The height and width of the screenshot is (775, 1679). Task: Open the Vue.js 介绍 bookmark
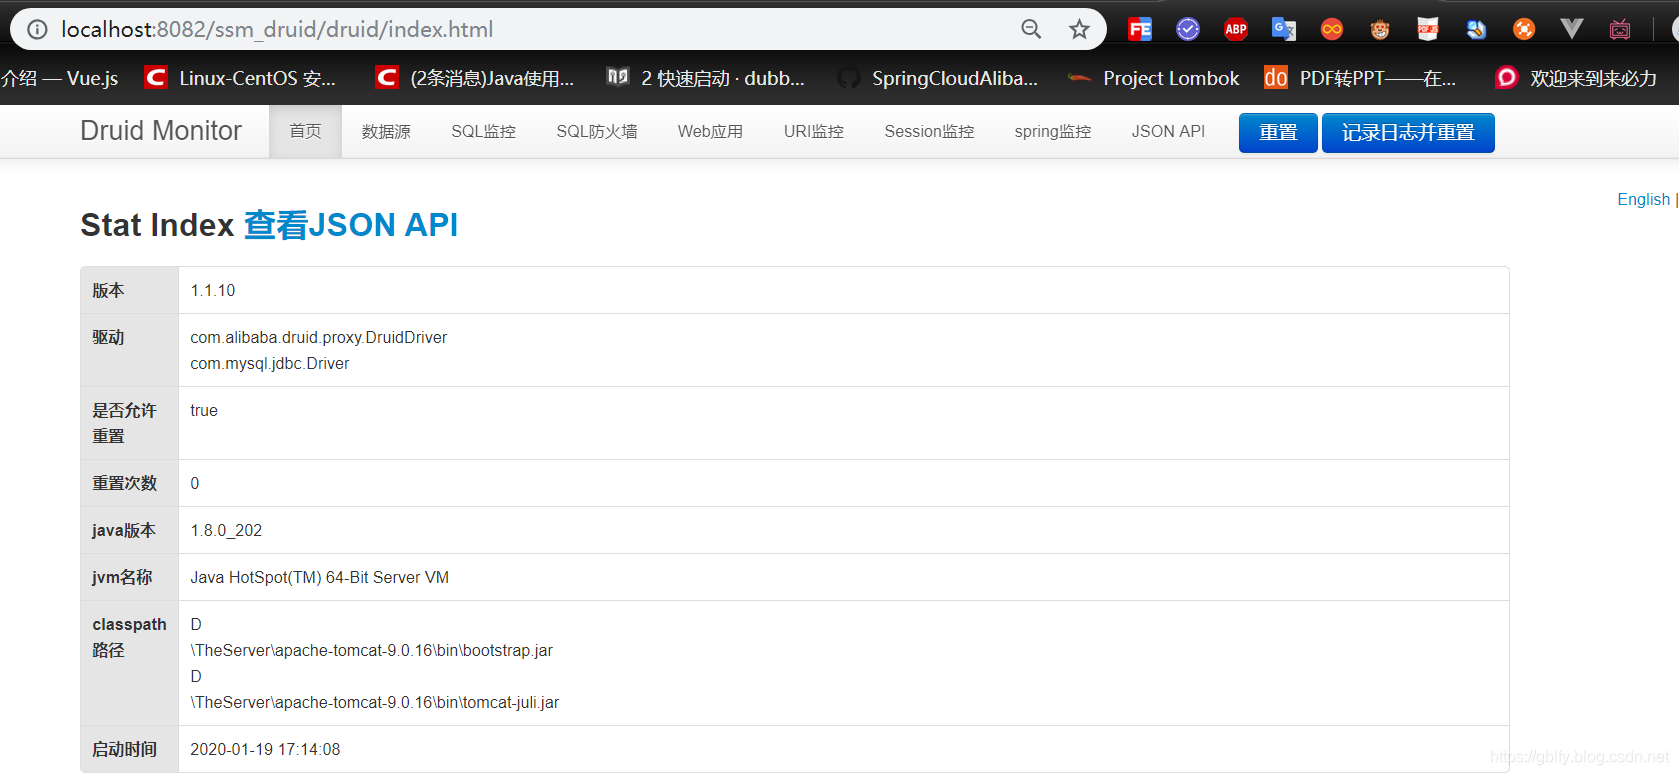click(59, 78)
